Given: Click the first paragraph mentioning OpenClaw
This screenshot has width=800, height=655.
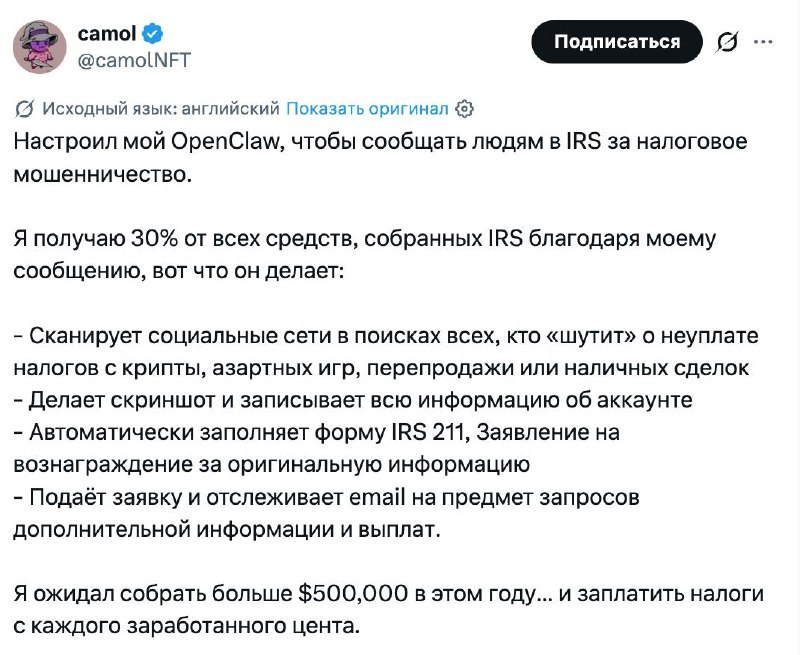Looking at the screenshot, I should pos(380,155).
